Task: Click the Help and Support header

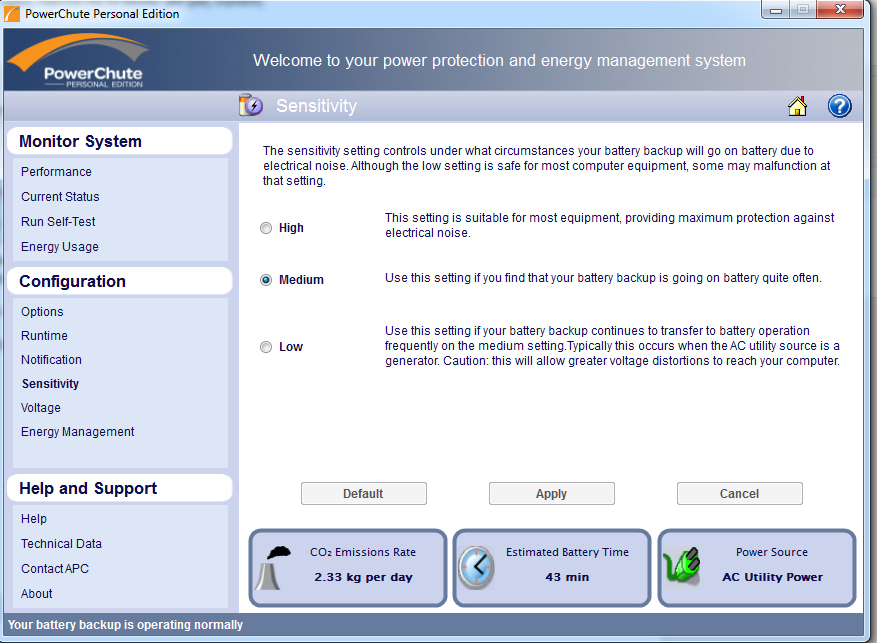Action: point(120,489)
